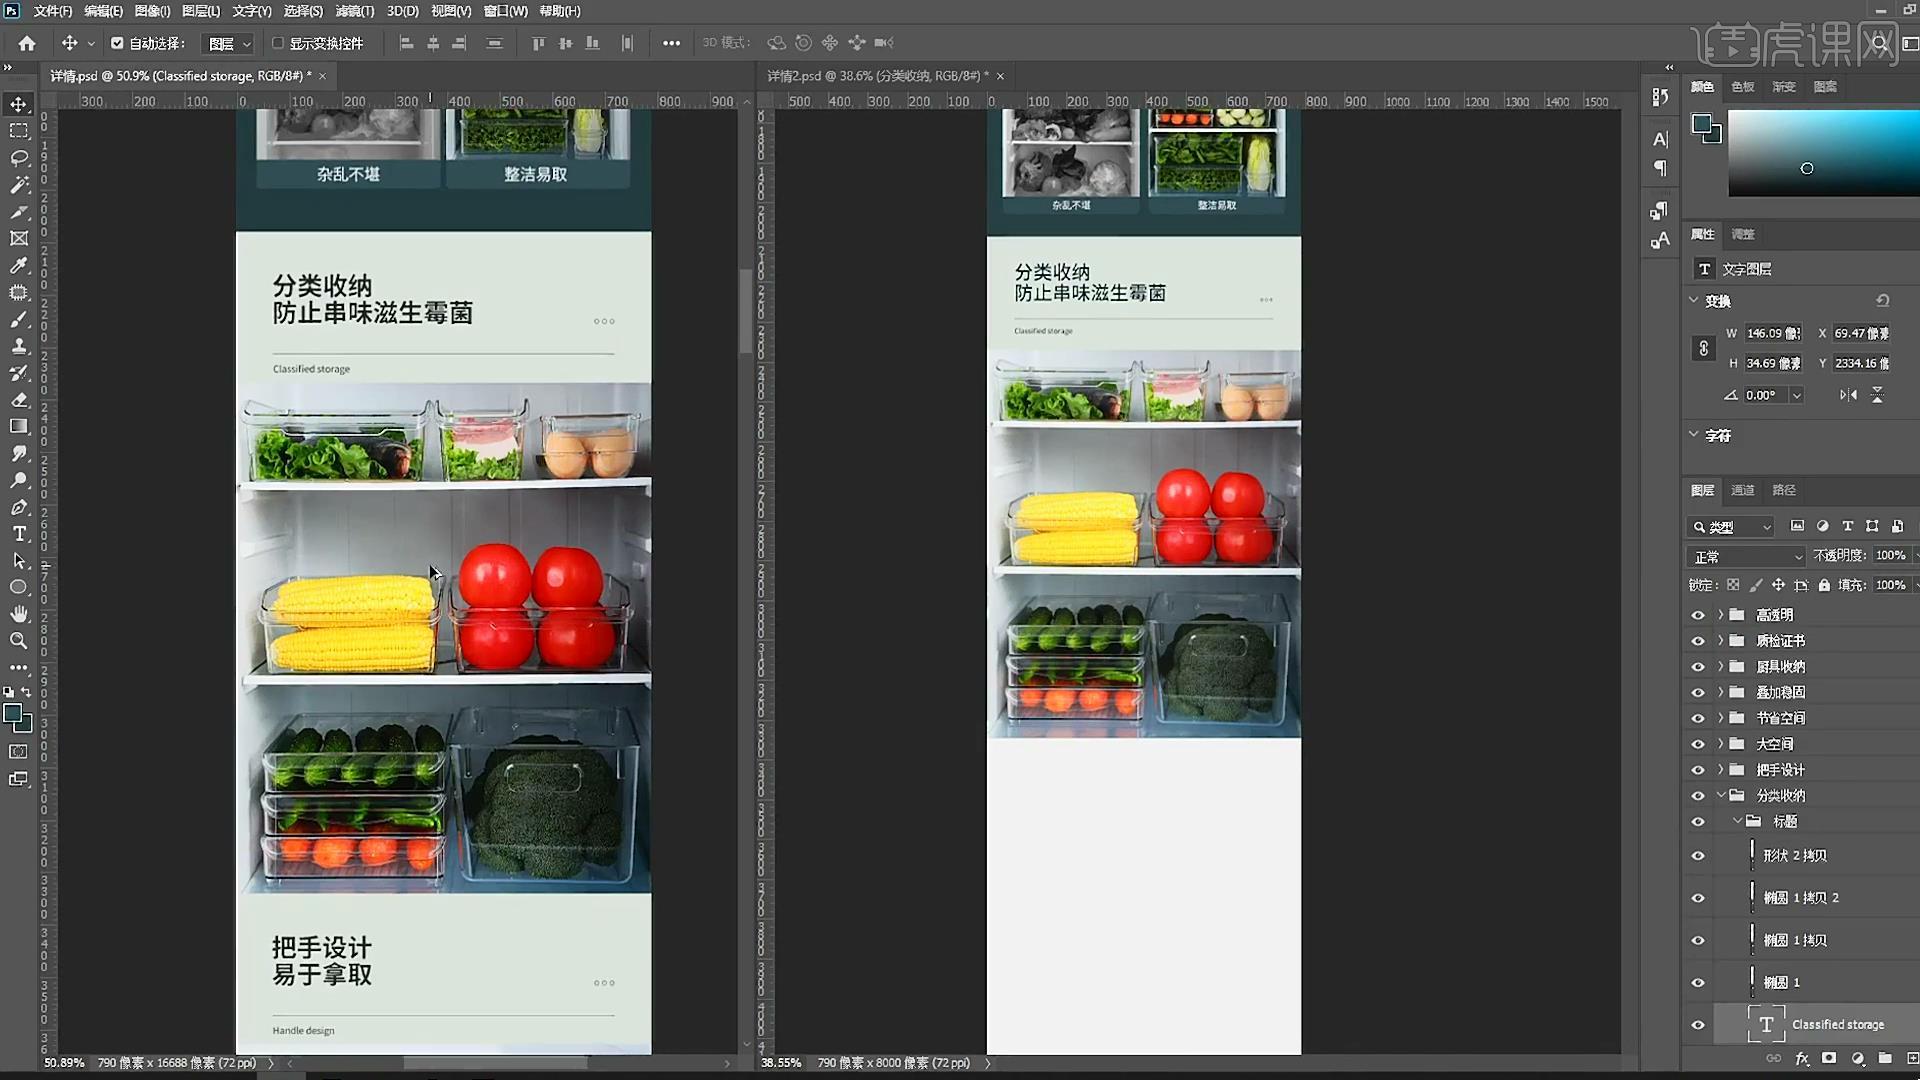Flip horizontal icon in Properties transform
Viewport: 1920px width, 1080px height.
click(x=1848, y=395)
